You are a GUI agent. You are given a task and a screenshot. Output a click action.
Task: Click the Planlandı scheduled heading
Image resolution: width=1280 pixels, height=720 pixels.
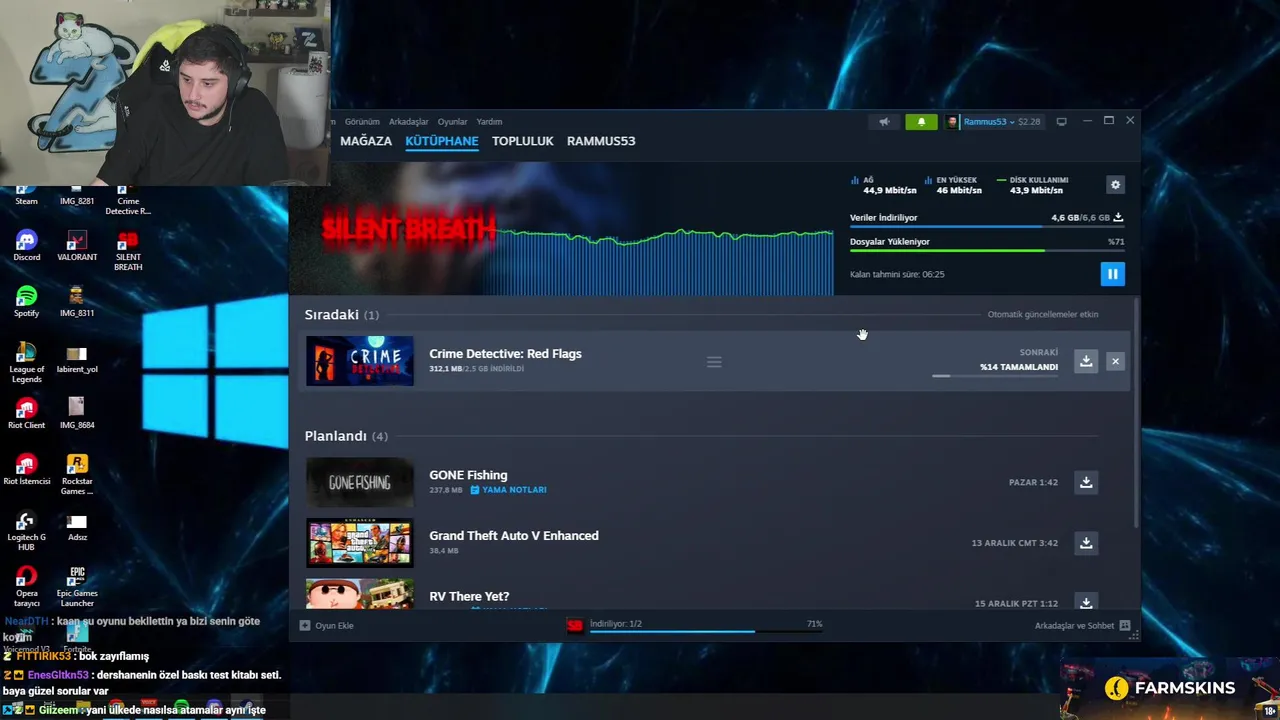pos(335,436)
